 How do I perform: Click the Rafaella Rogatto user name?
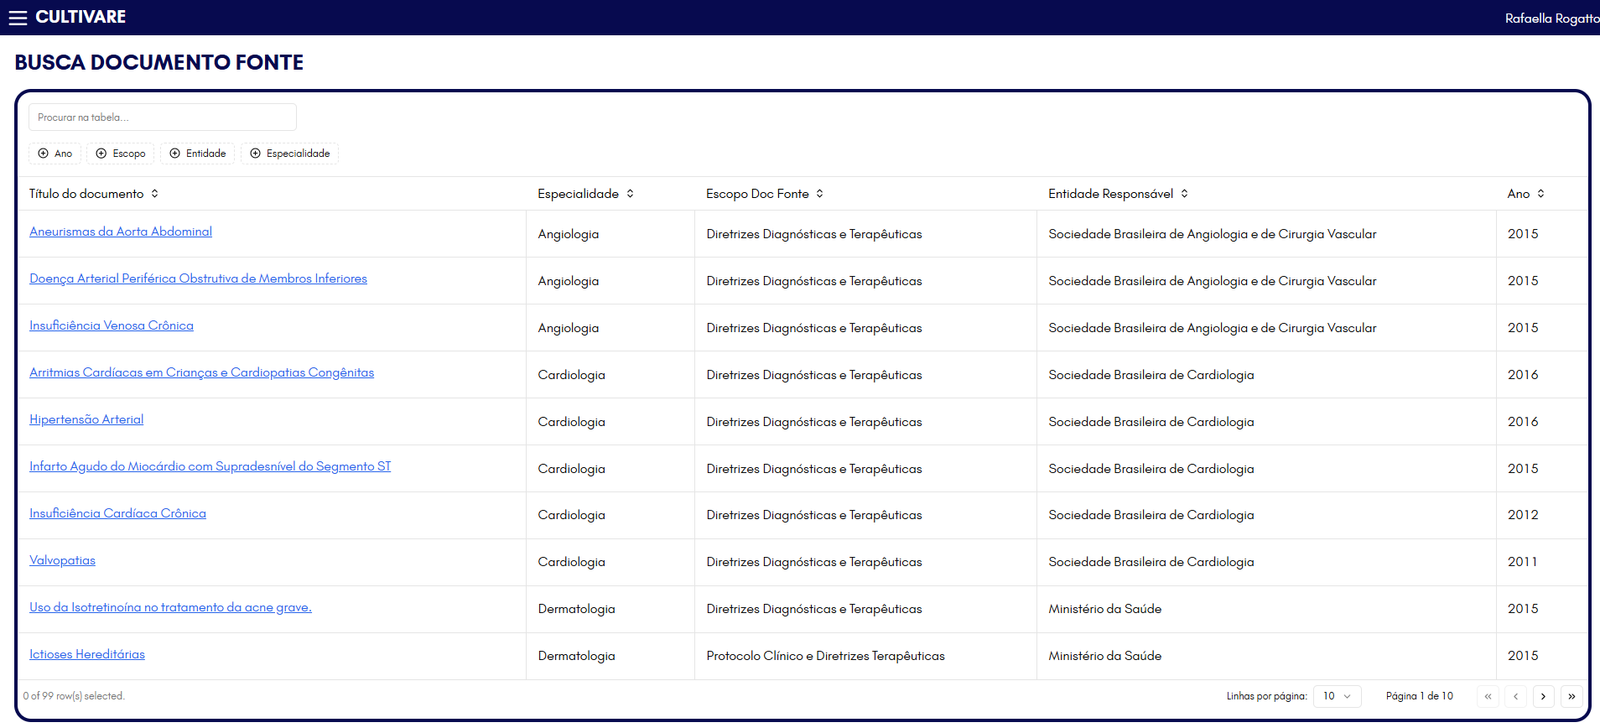tap(1550, 18)
